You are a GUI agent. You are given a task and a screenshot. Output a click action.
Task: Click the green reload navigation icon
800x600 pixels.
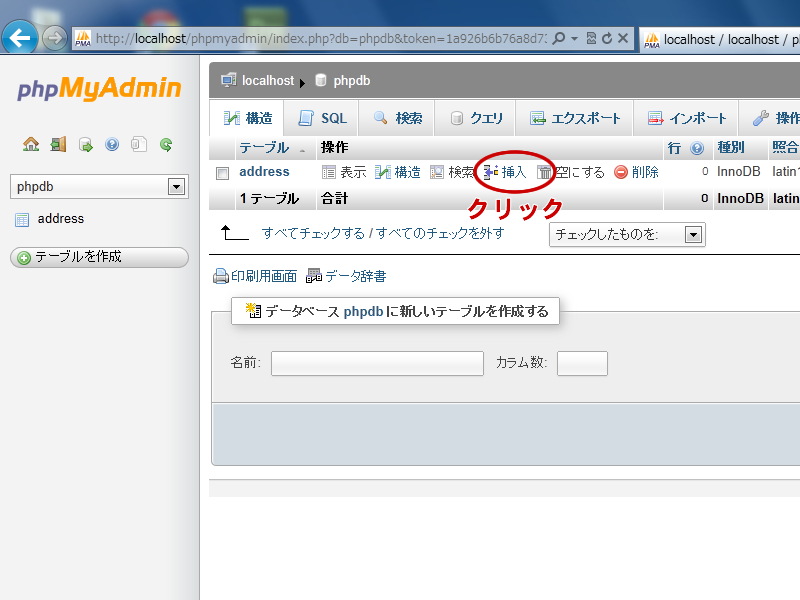(166, 144)
